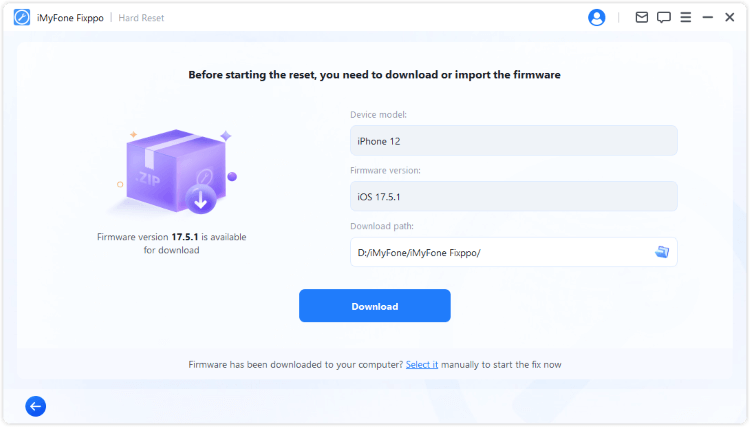
Task: Minimize the Fixppo window
Action: coord(708,18)
